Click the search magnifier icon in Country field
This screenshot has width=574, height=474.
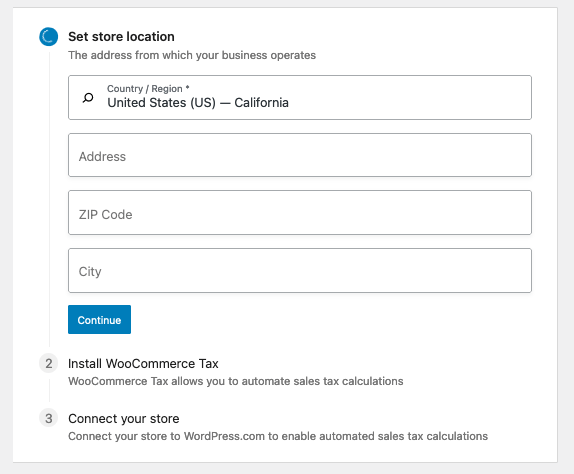(x=88, y=98)
